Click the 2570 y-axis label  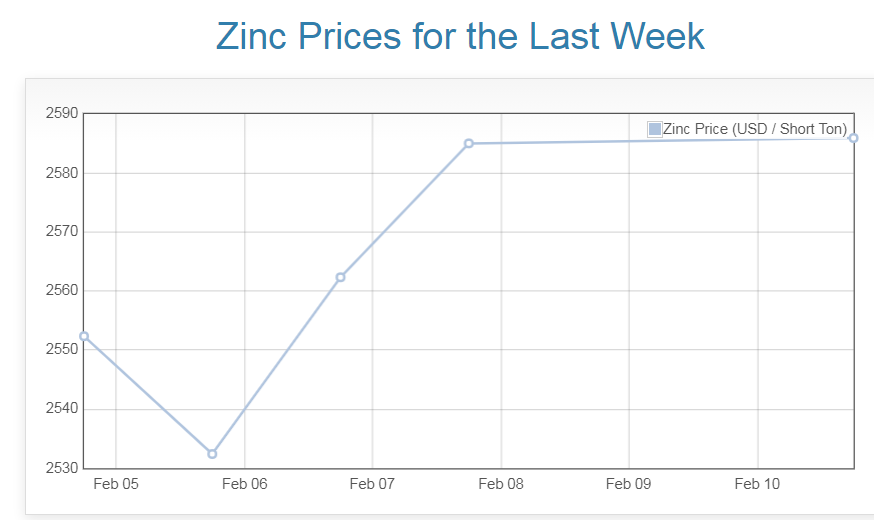pyautogui.click(x=62, y=232)
